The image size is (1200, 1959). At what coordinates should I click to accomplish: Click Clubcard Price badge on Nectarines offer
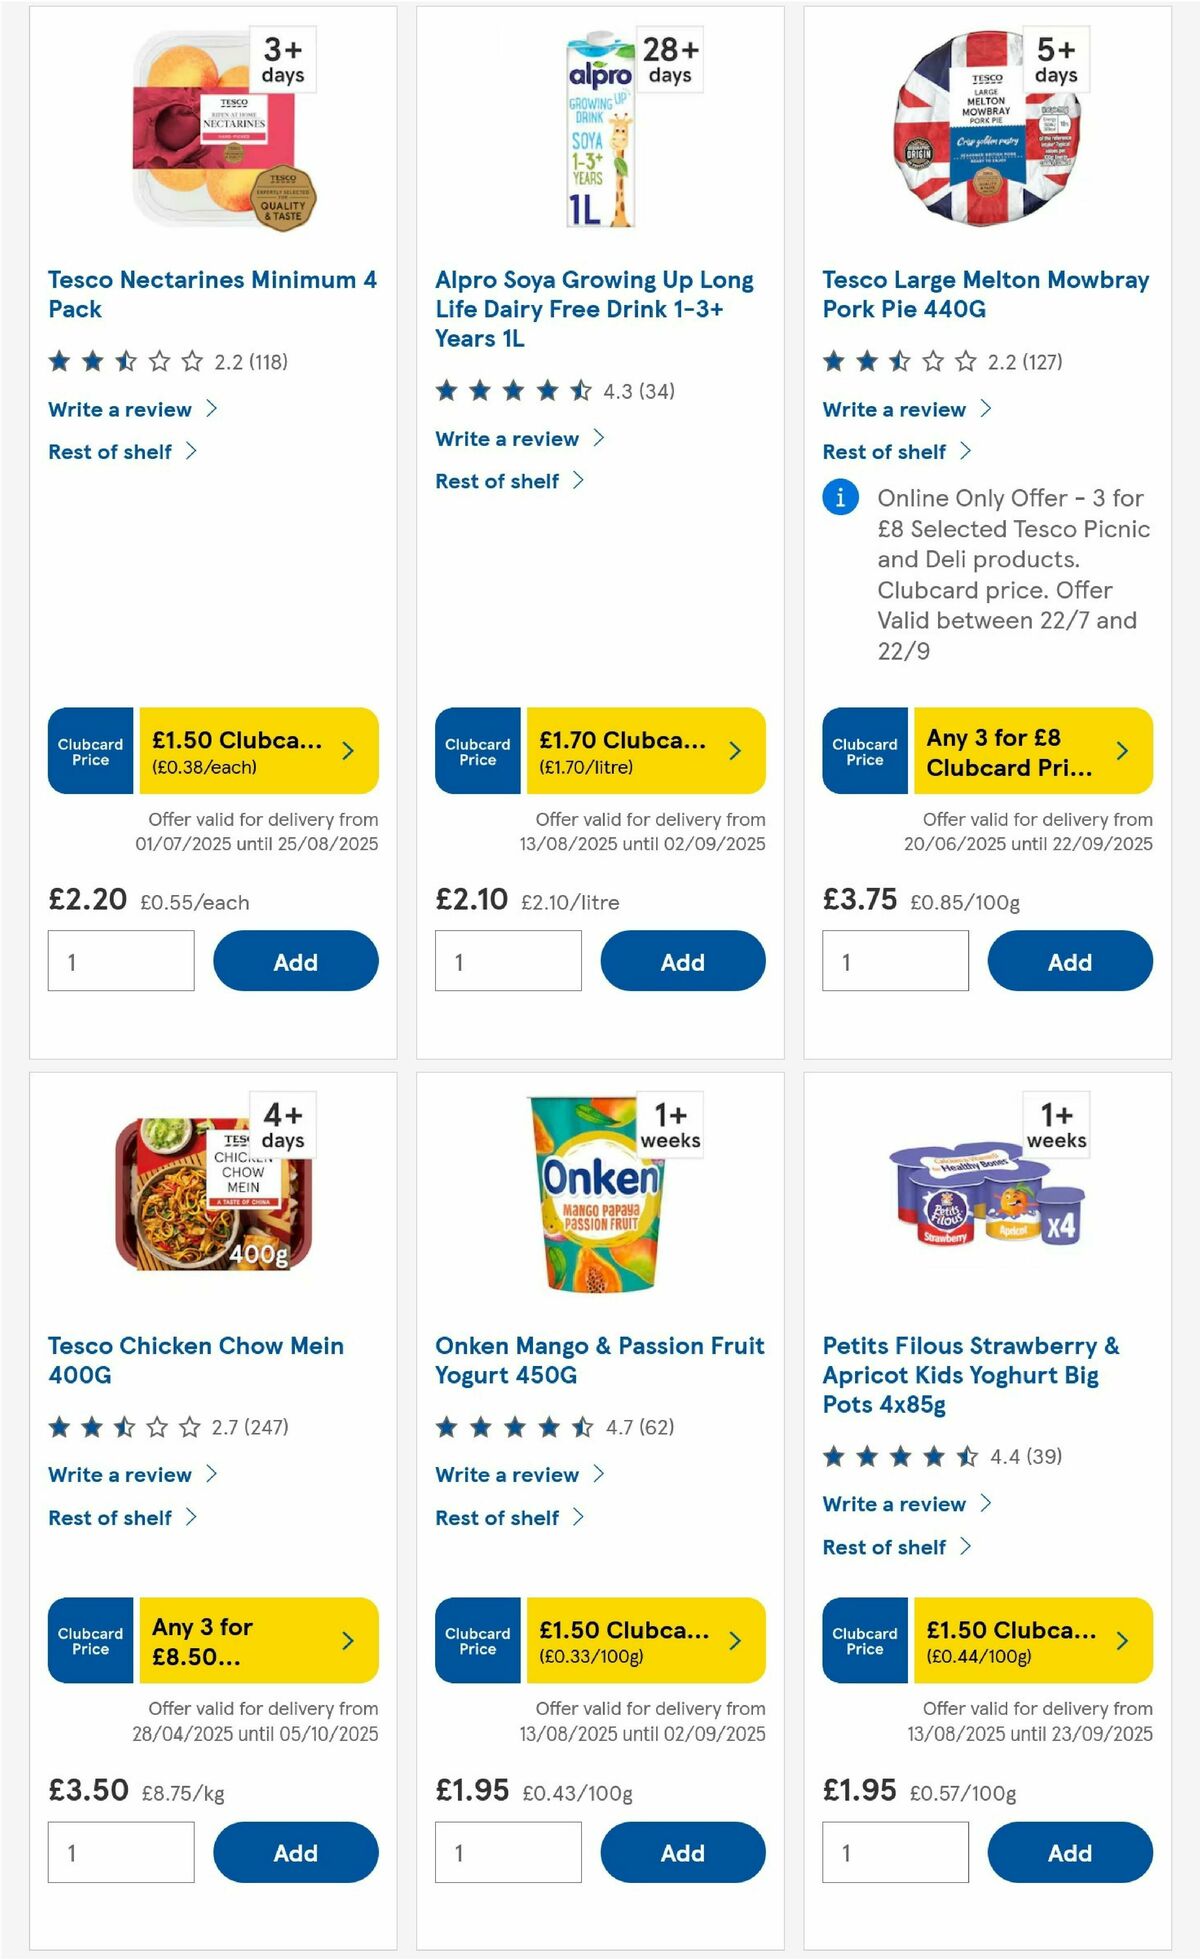(90, 751)
